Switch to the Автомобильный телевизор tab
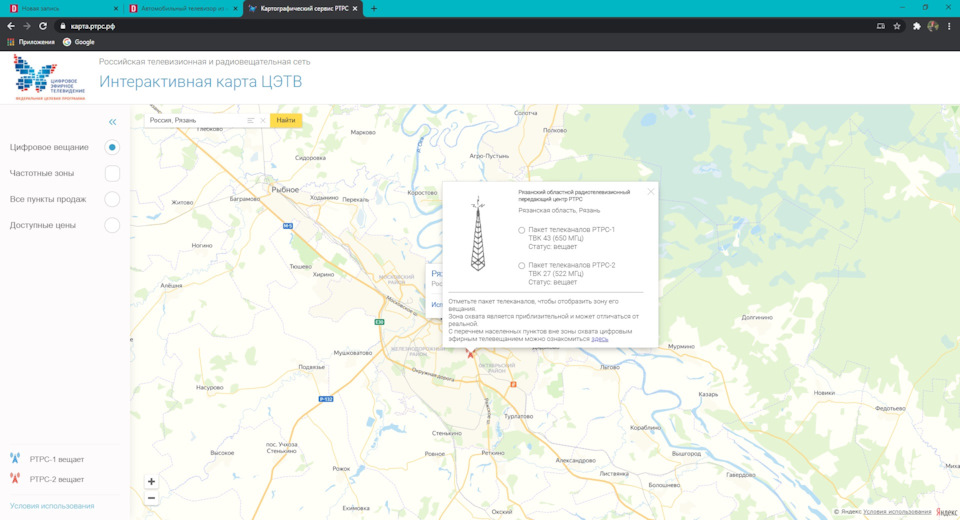The width and height of the screenshot is (960, 520). [x=182, y=9]
